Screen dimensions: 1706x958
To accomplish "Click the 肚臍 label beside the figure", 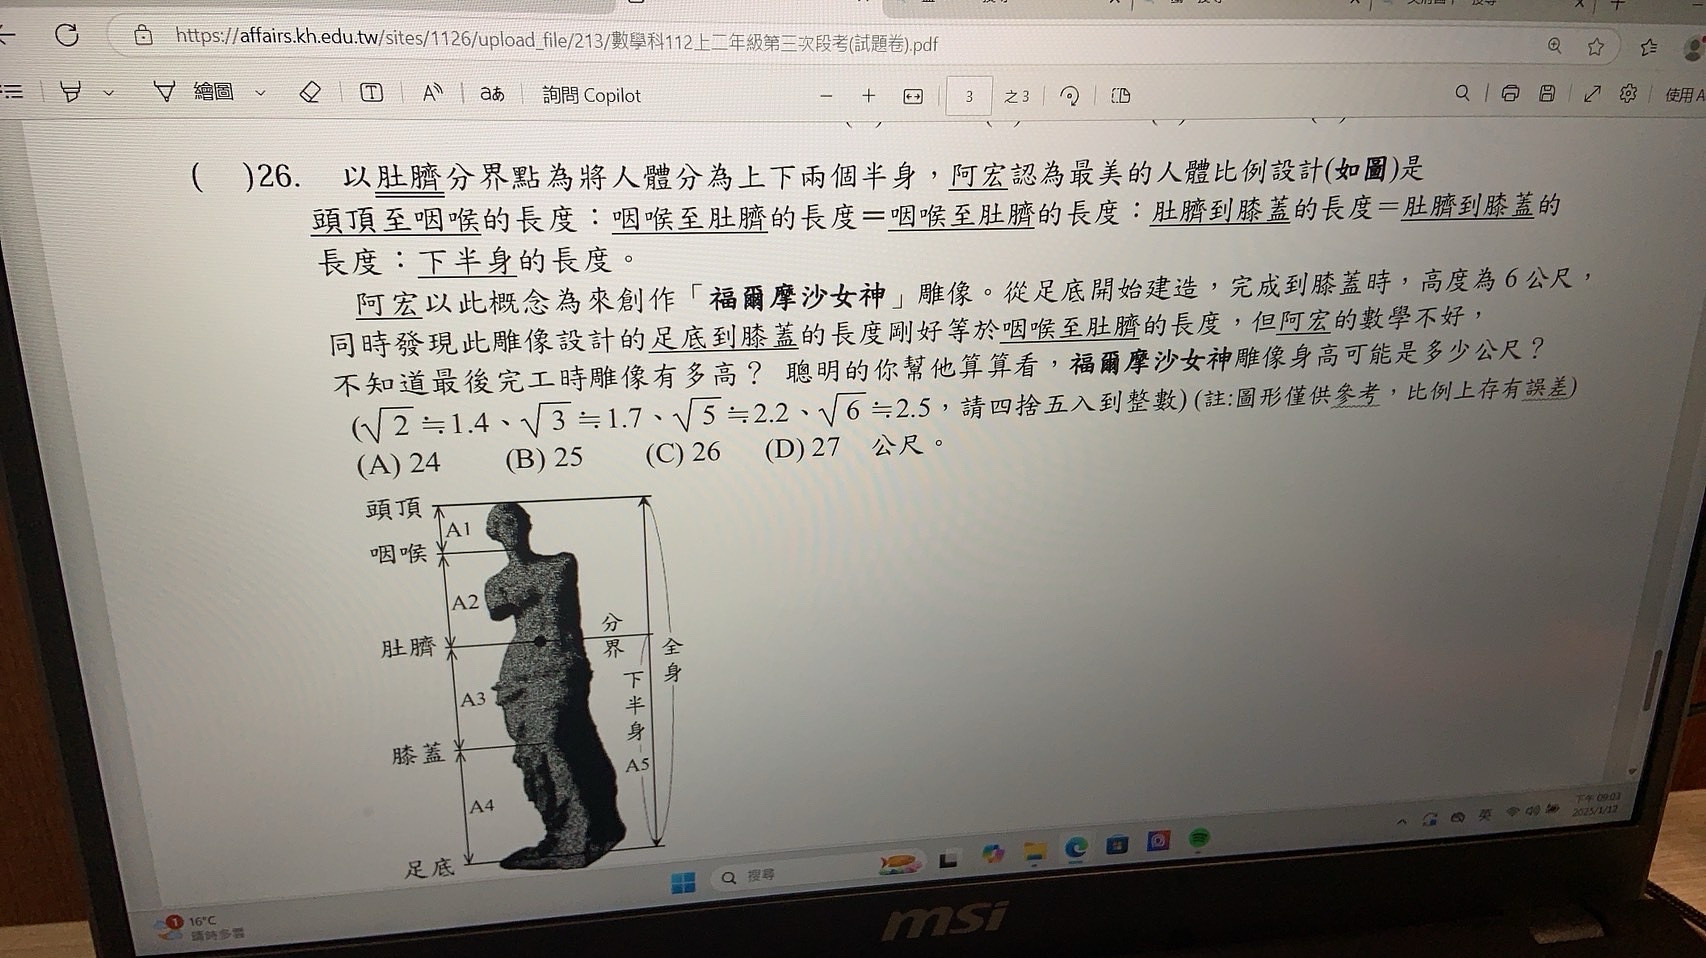I will click(x=408, y=648).
